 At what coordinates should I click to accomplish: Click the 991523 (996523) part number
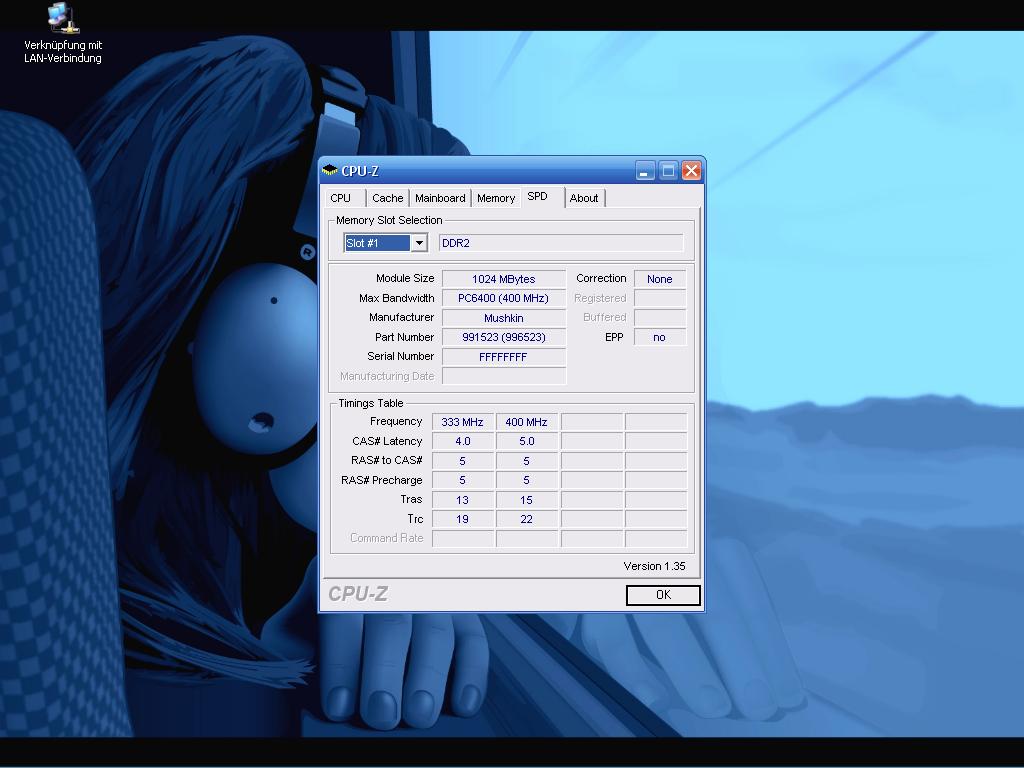click(504, 337)
